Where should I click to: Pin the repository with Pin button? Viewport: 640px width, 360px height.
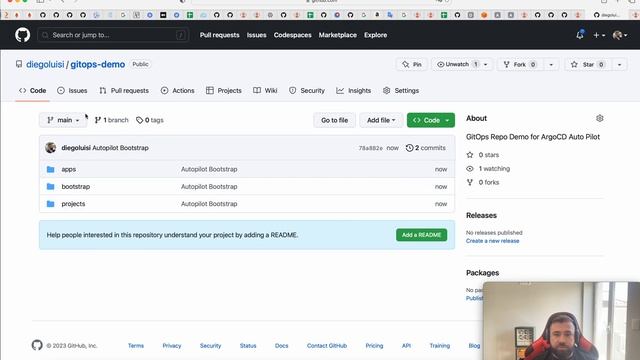pyautogui.click(x=411, y=64)
